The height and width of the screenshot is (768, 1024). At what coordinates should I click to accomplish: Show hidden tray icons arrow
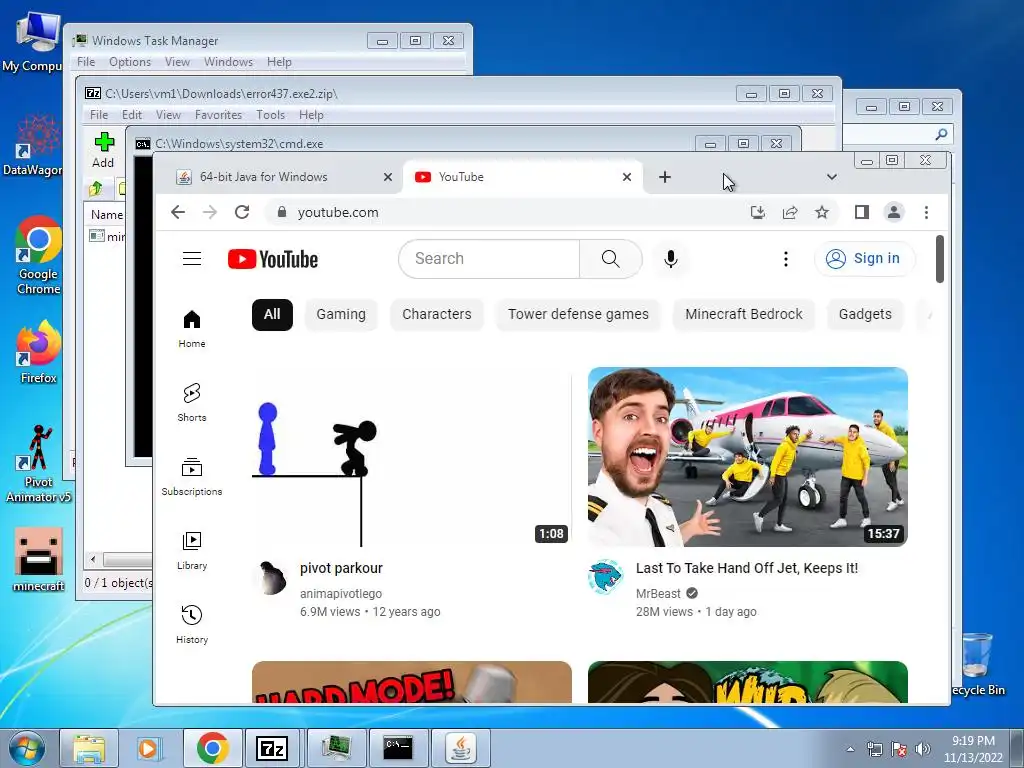pos(850,749)
